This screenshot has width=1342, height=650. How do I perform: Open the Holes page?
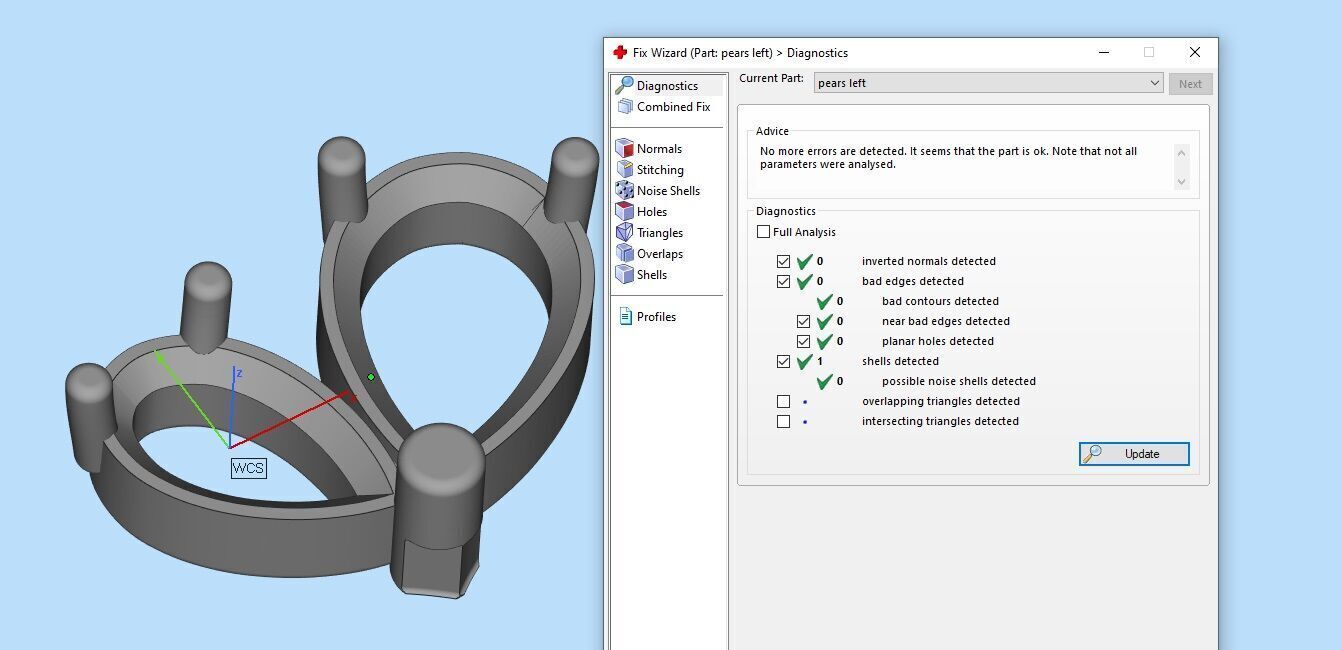point(652,212)
